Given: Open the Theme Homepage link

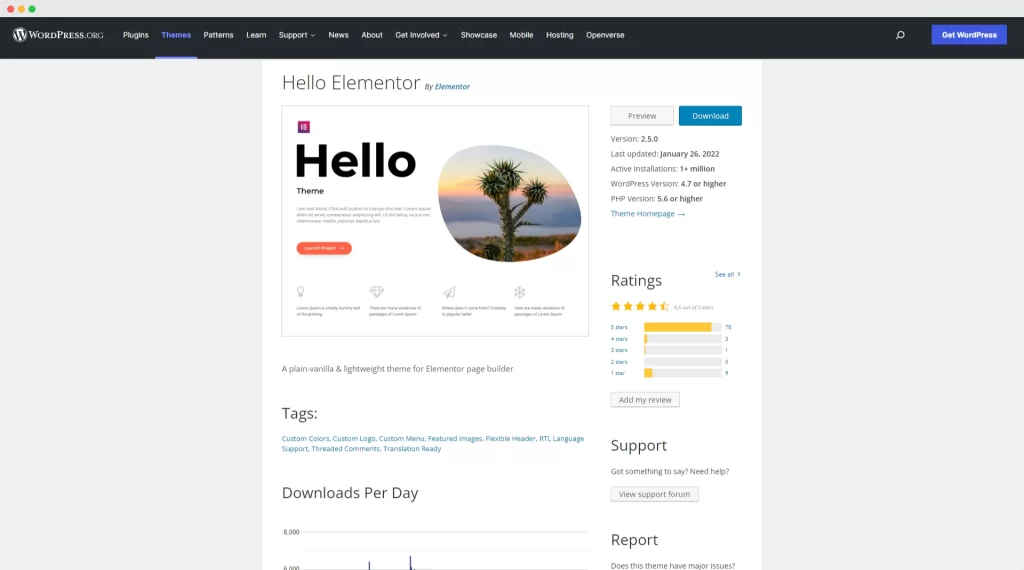Looking at the screenshot, I should pos(647,214).
